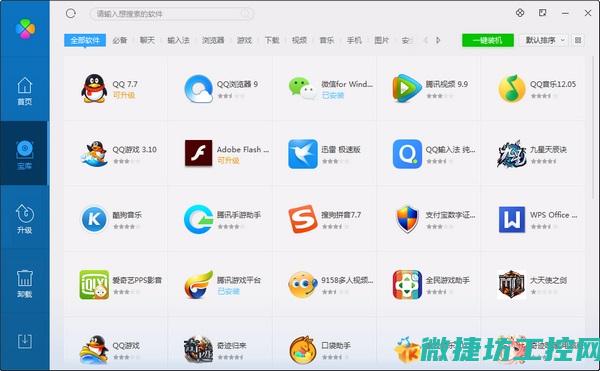Click the QQ浏览器 9 icon
This screenshot has height=371, width=600.
(198, 88)
